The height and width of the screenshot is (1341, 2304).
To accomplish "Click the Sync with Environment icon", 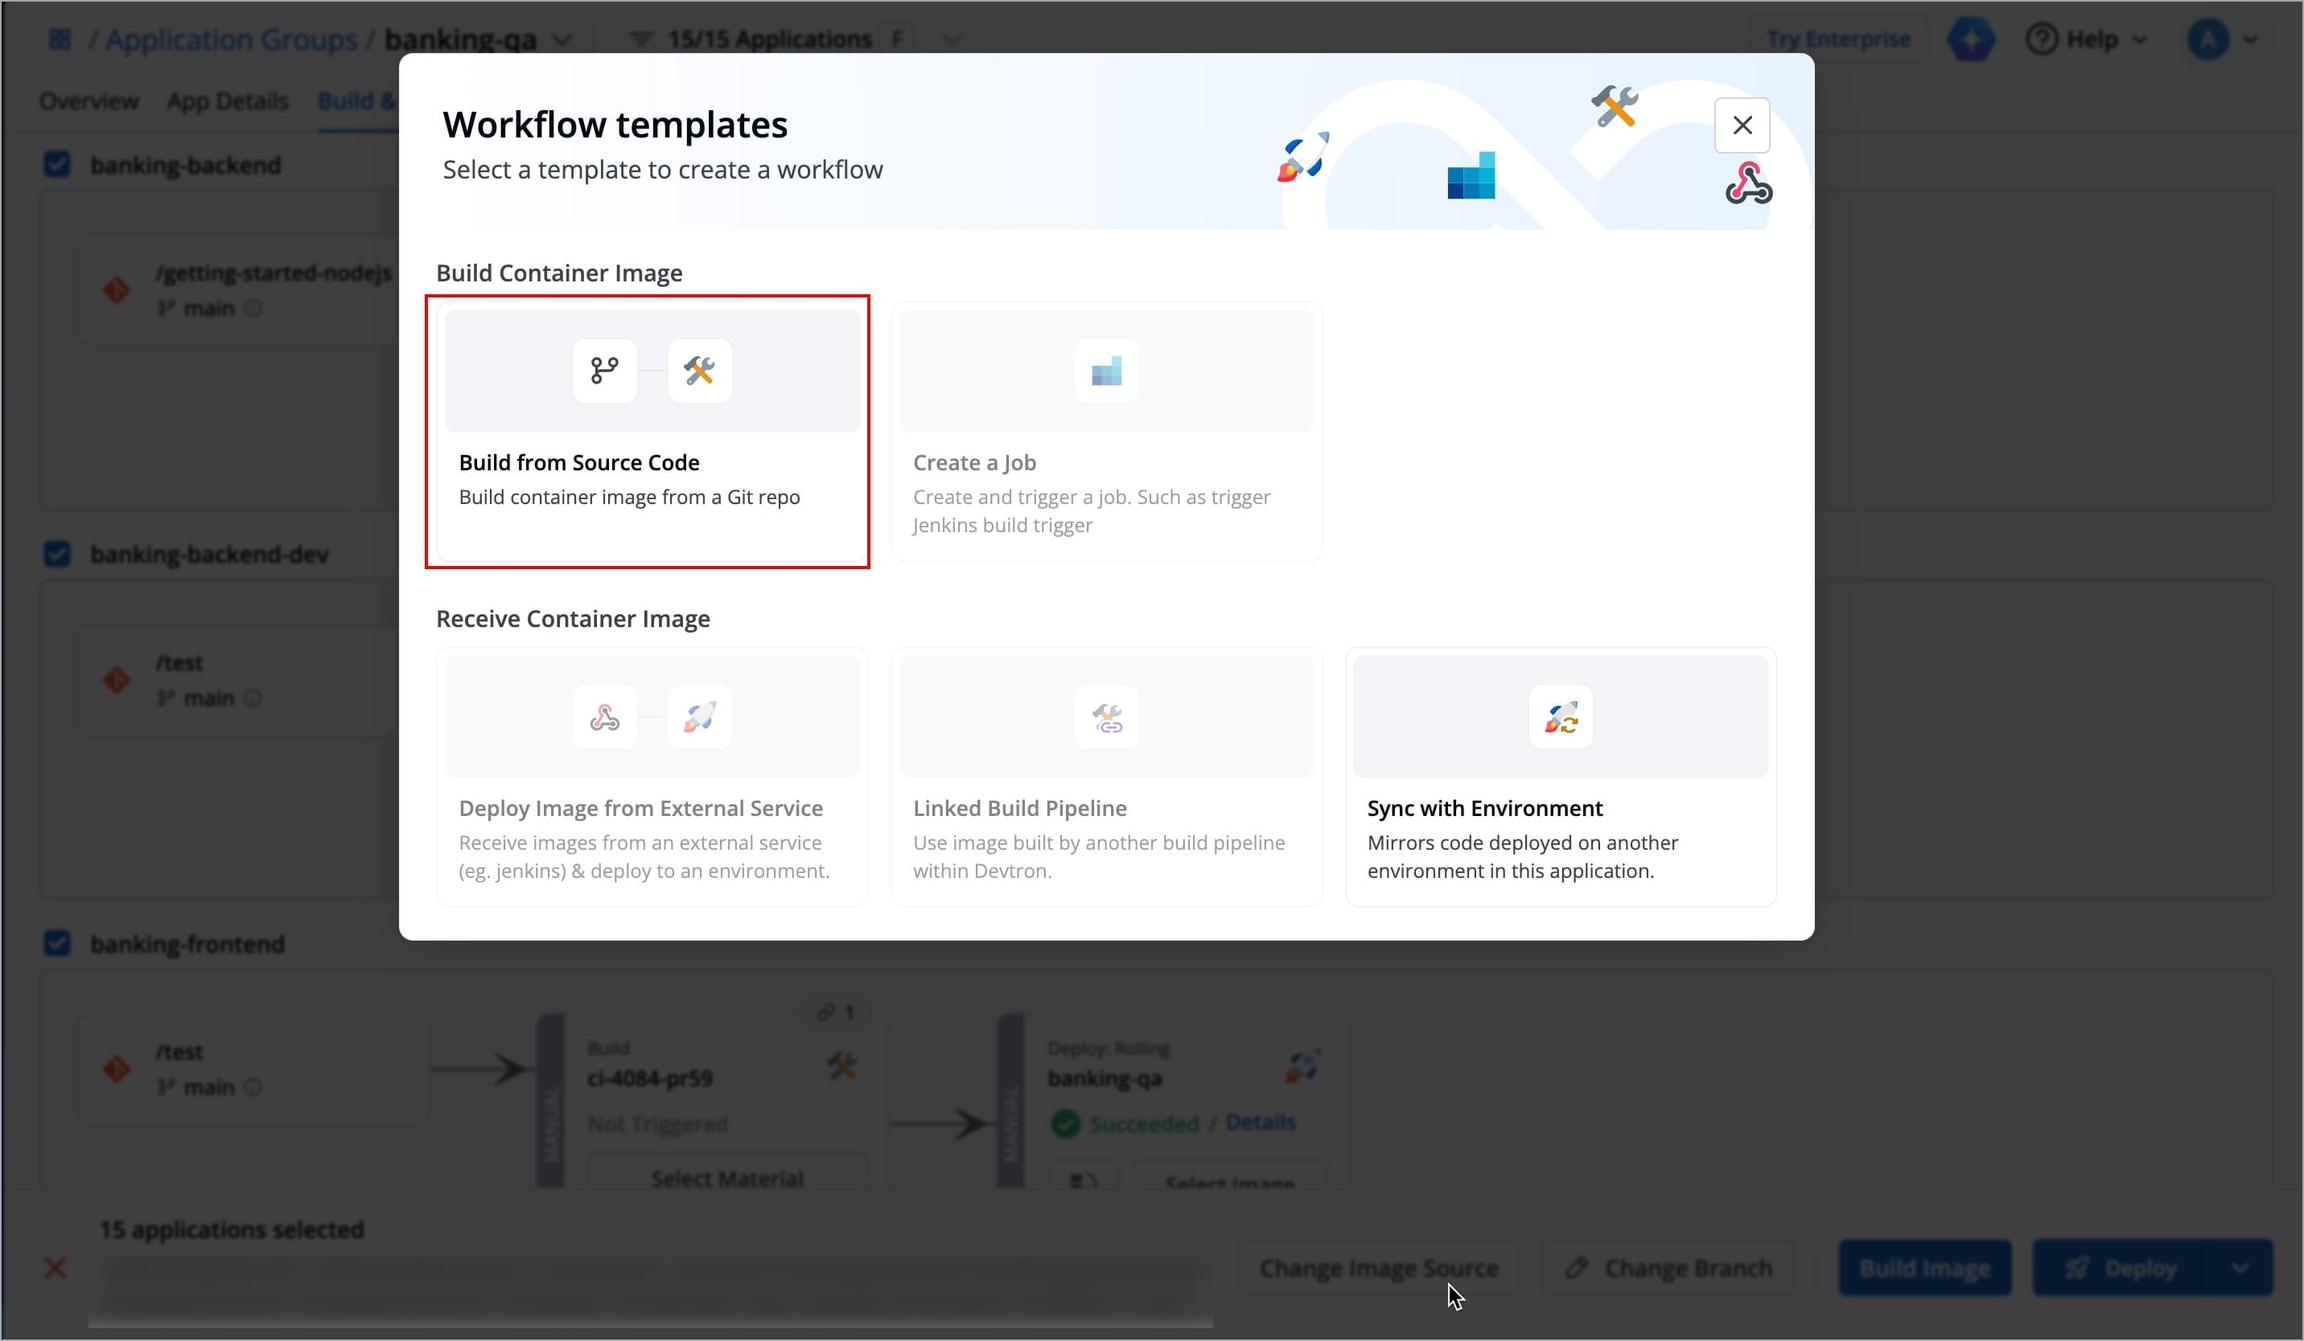I will [x=1560, y=717].
